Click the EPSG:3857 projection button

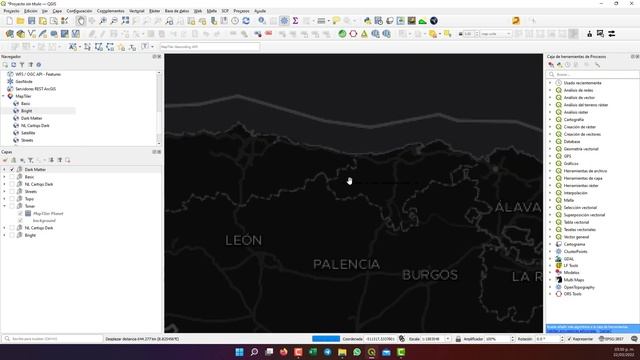point(611,339)
